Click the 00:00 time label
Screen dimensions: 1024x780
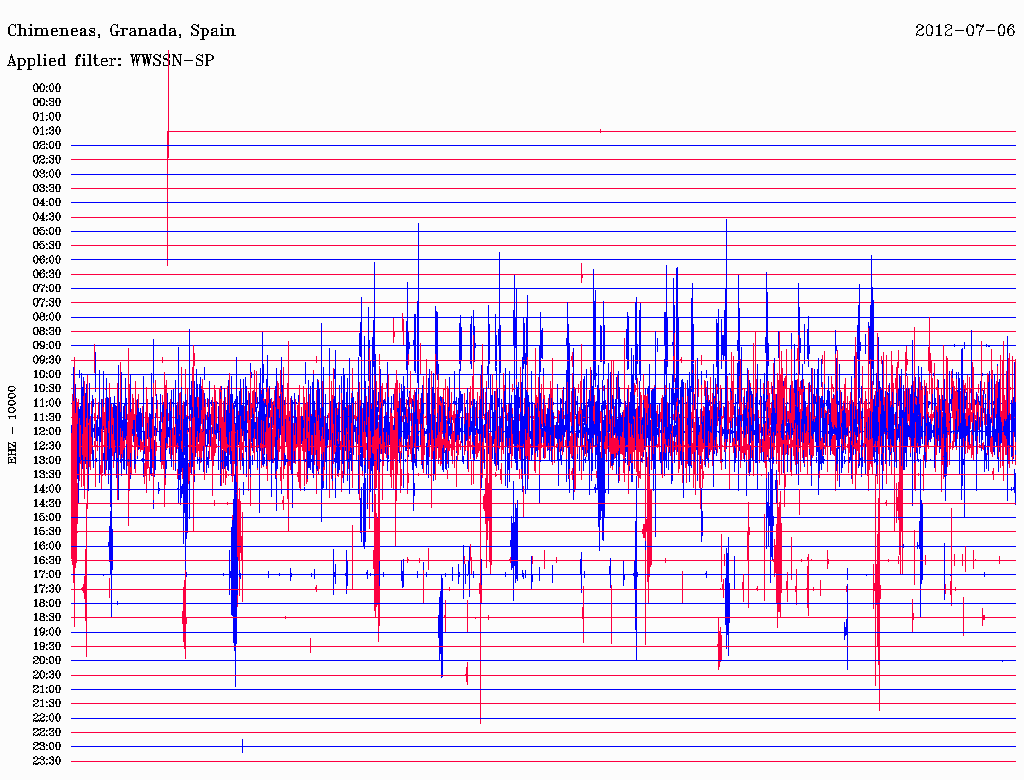(47, 88)
